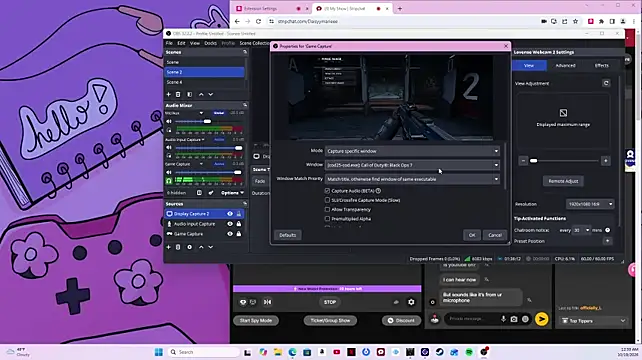Open scene filters icon in Scenes toolbar

[190, 95]
